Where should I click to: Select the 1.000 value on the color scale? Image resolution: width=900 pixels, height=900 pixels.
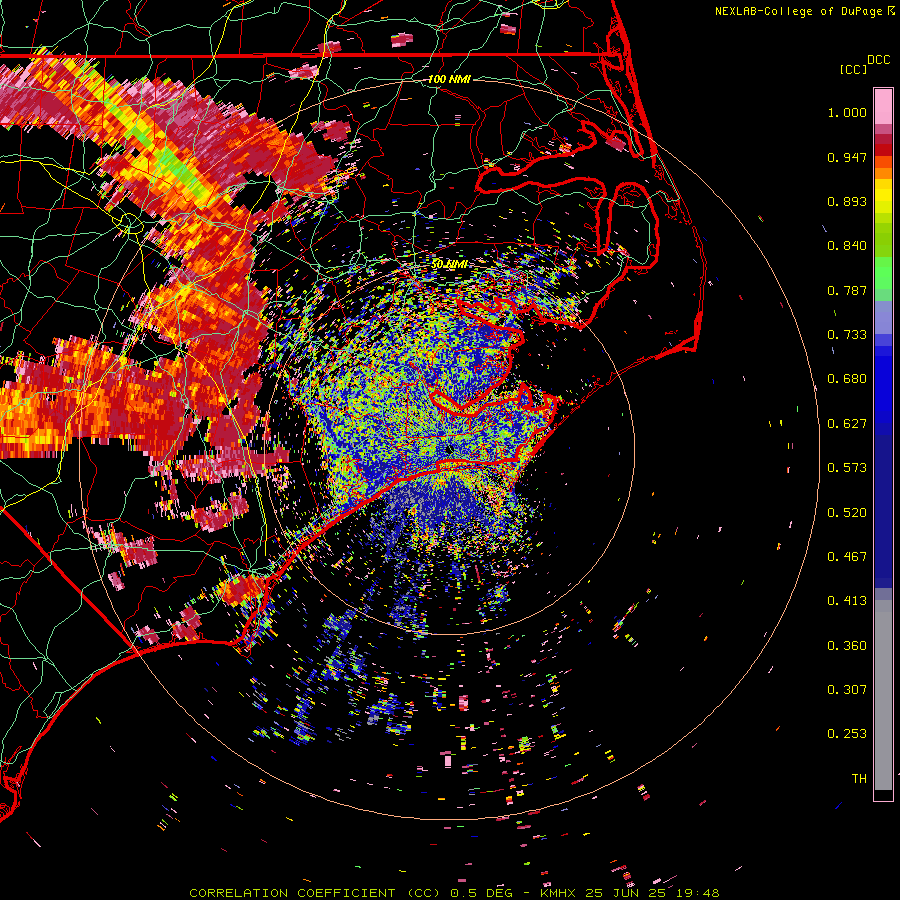click(847, 112)
